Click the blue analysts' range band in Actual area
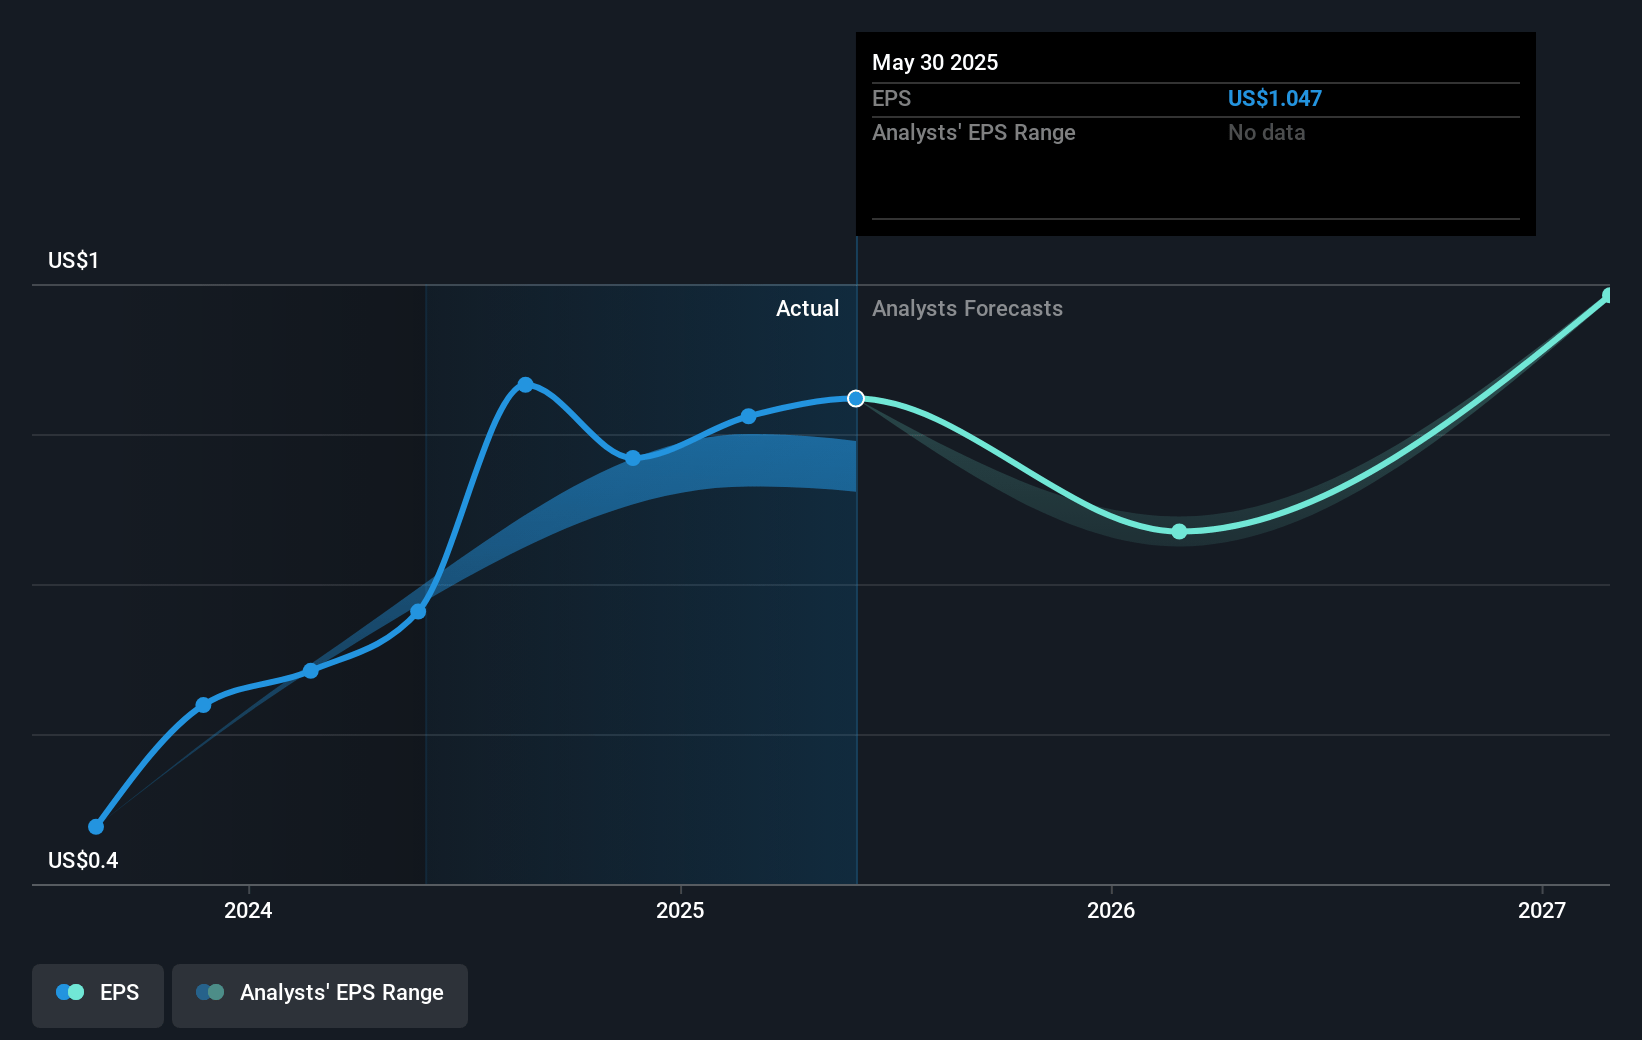The width and height of the screenshot is (1642, 1040). [740, 461]
